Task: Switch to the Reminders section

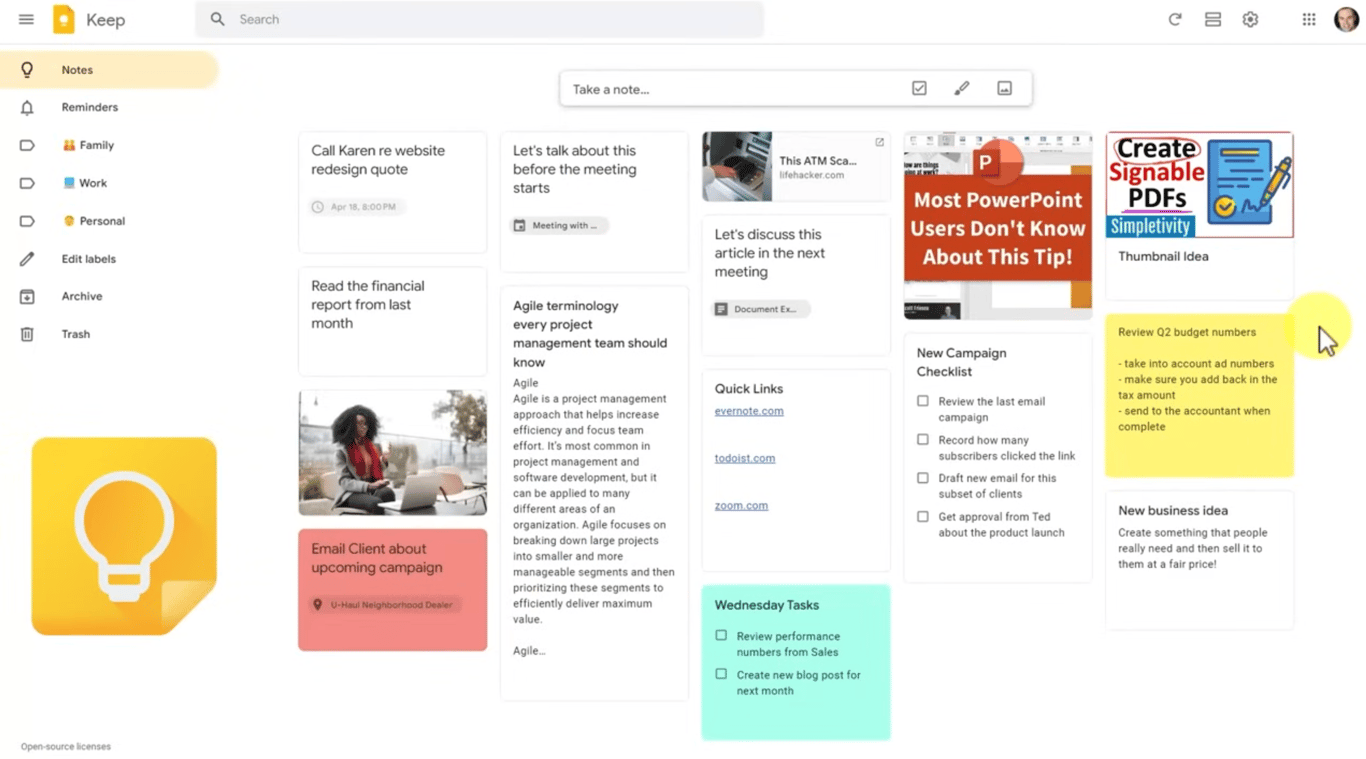Action: coord(89,107)
